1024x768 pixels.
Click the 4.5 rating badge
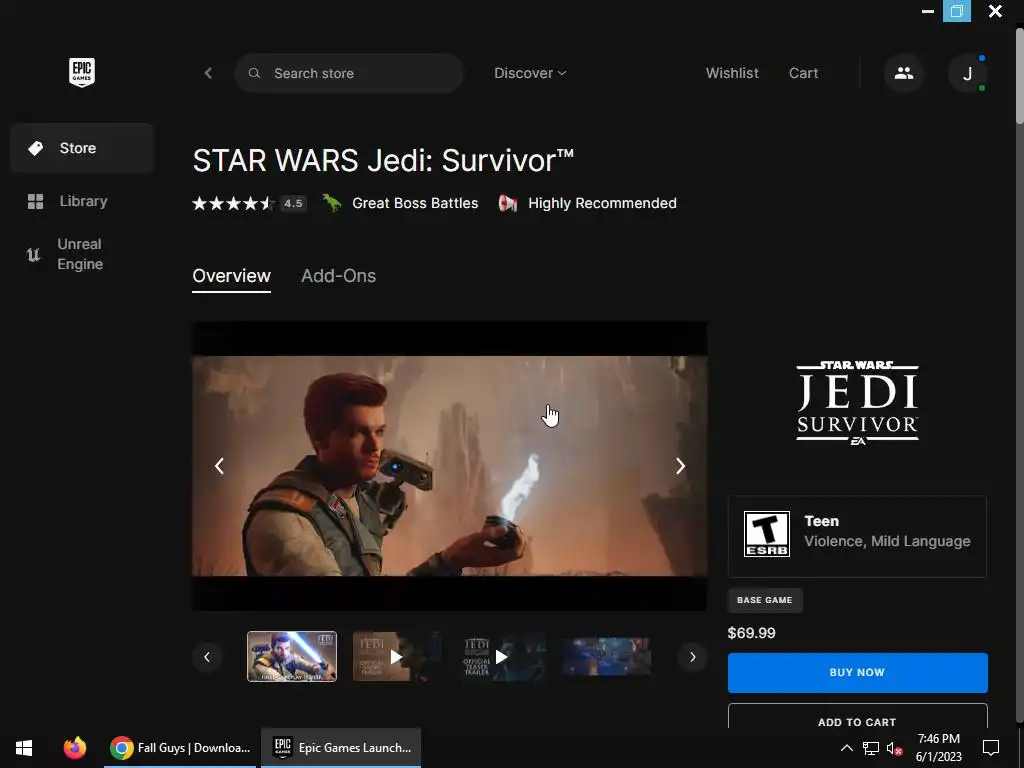click(x=293, y=203)
